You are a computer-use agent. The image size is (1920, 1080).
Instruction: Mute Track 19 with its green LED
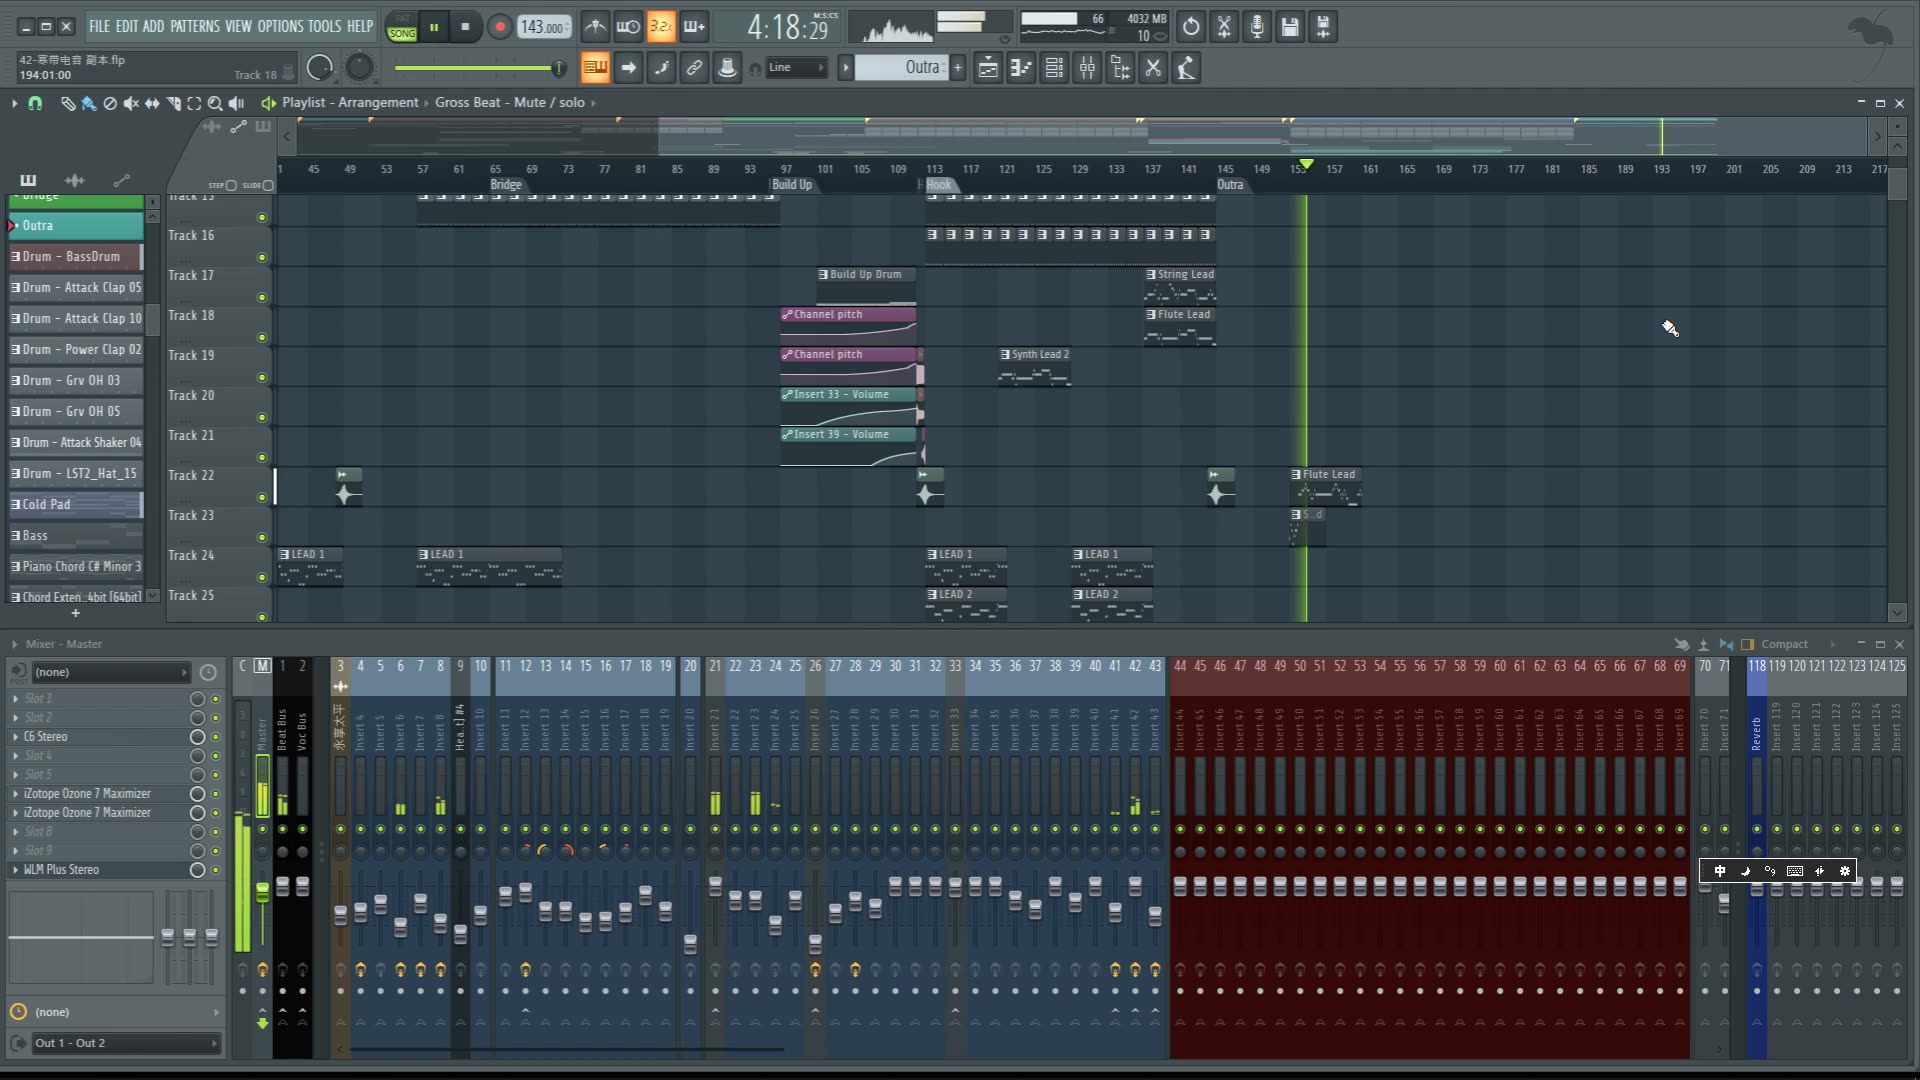(x=262, y=377)
